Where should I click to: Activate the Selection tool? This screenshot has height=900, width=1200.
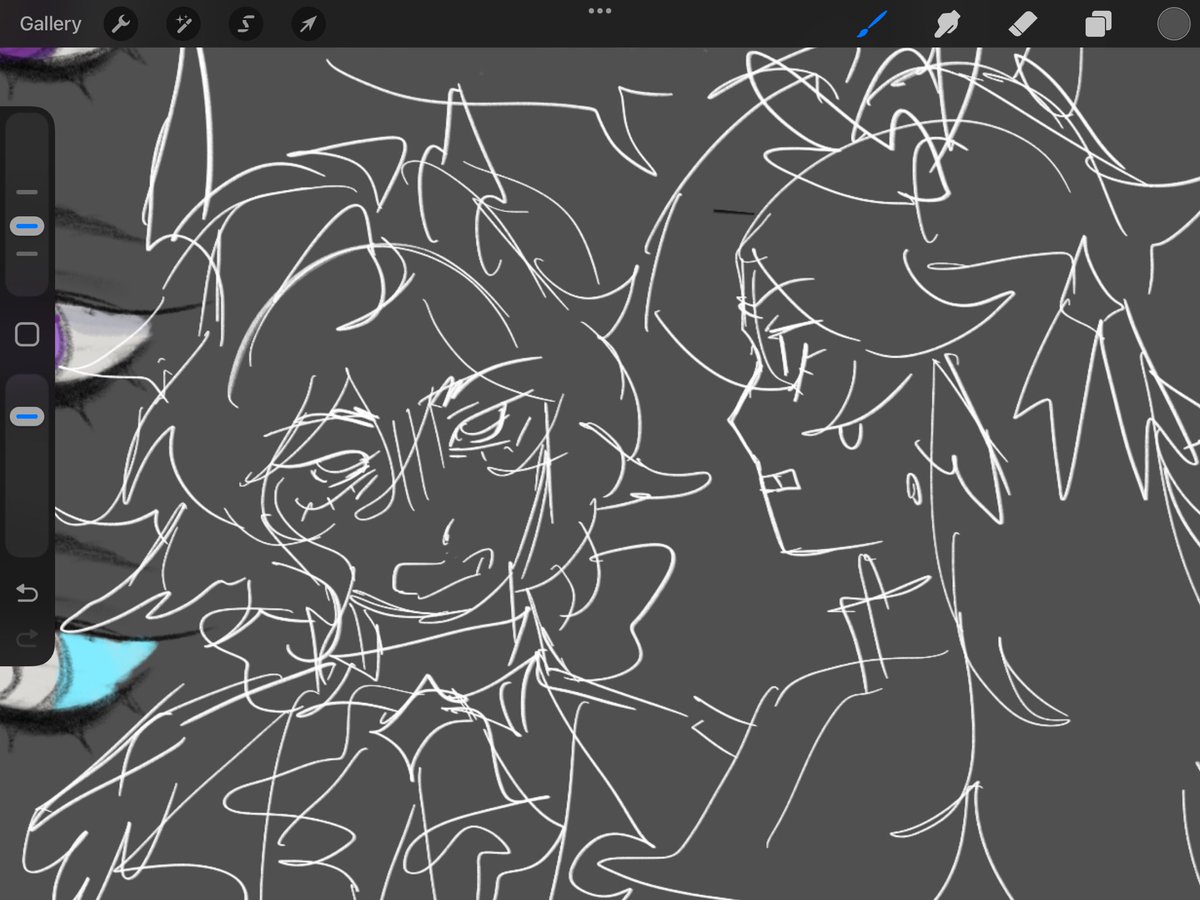pyautogui.click(x=245, y=24)
